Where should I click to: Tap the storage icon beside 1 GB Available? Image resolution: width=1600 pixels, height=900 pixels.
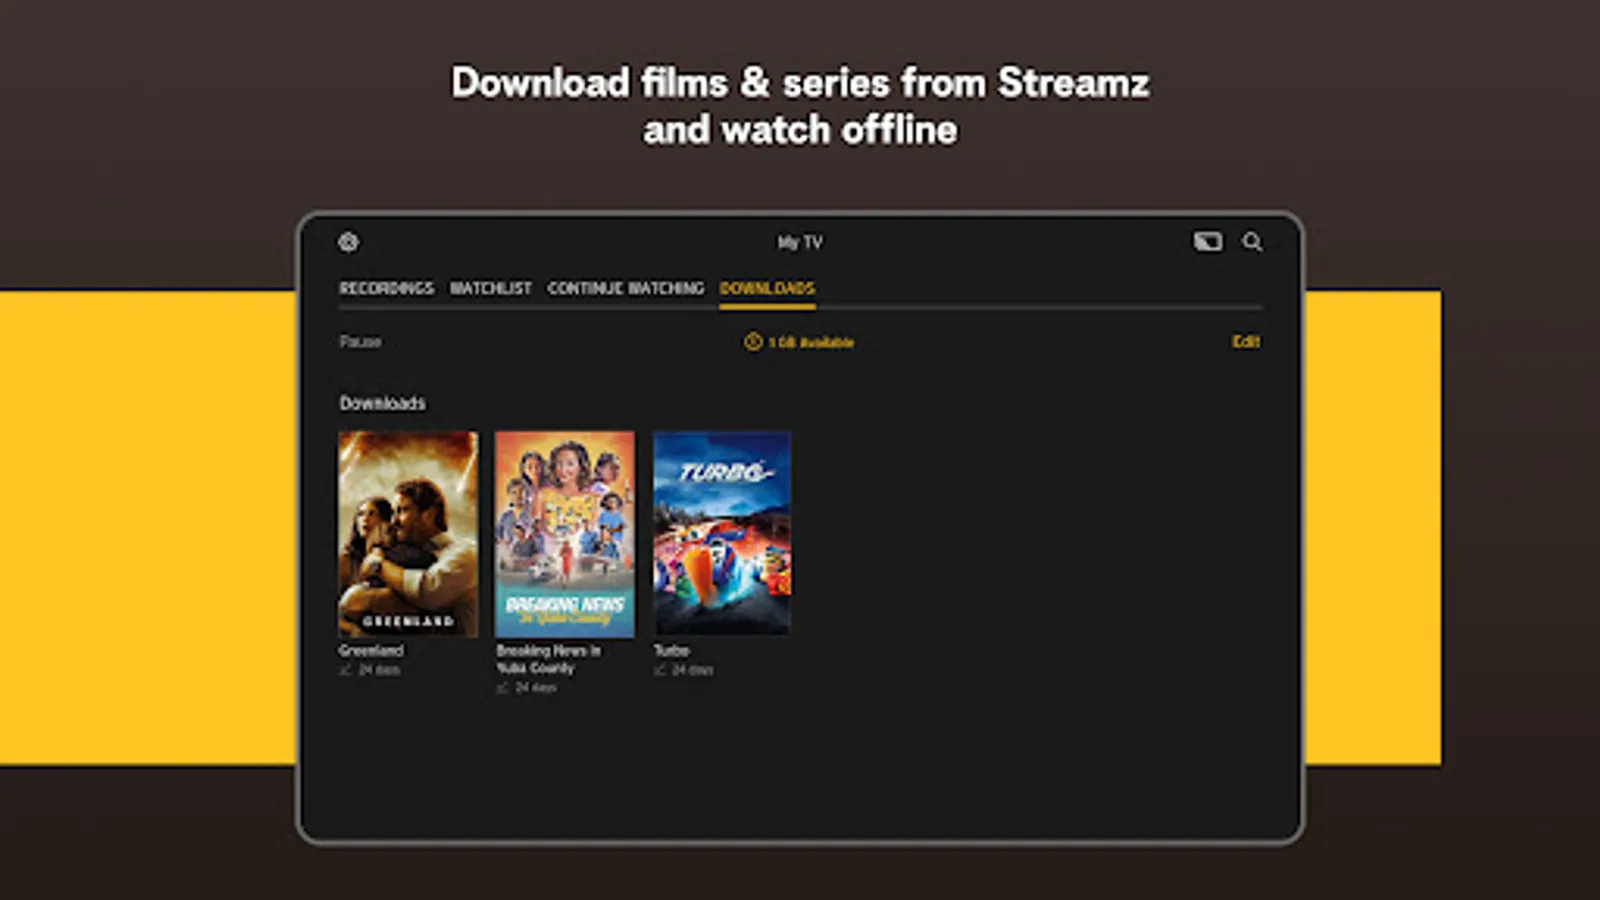pyautogui.click(x=753, y=342)
